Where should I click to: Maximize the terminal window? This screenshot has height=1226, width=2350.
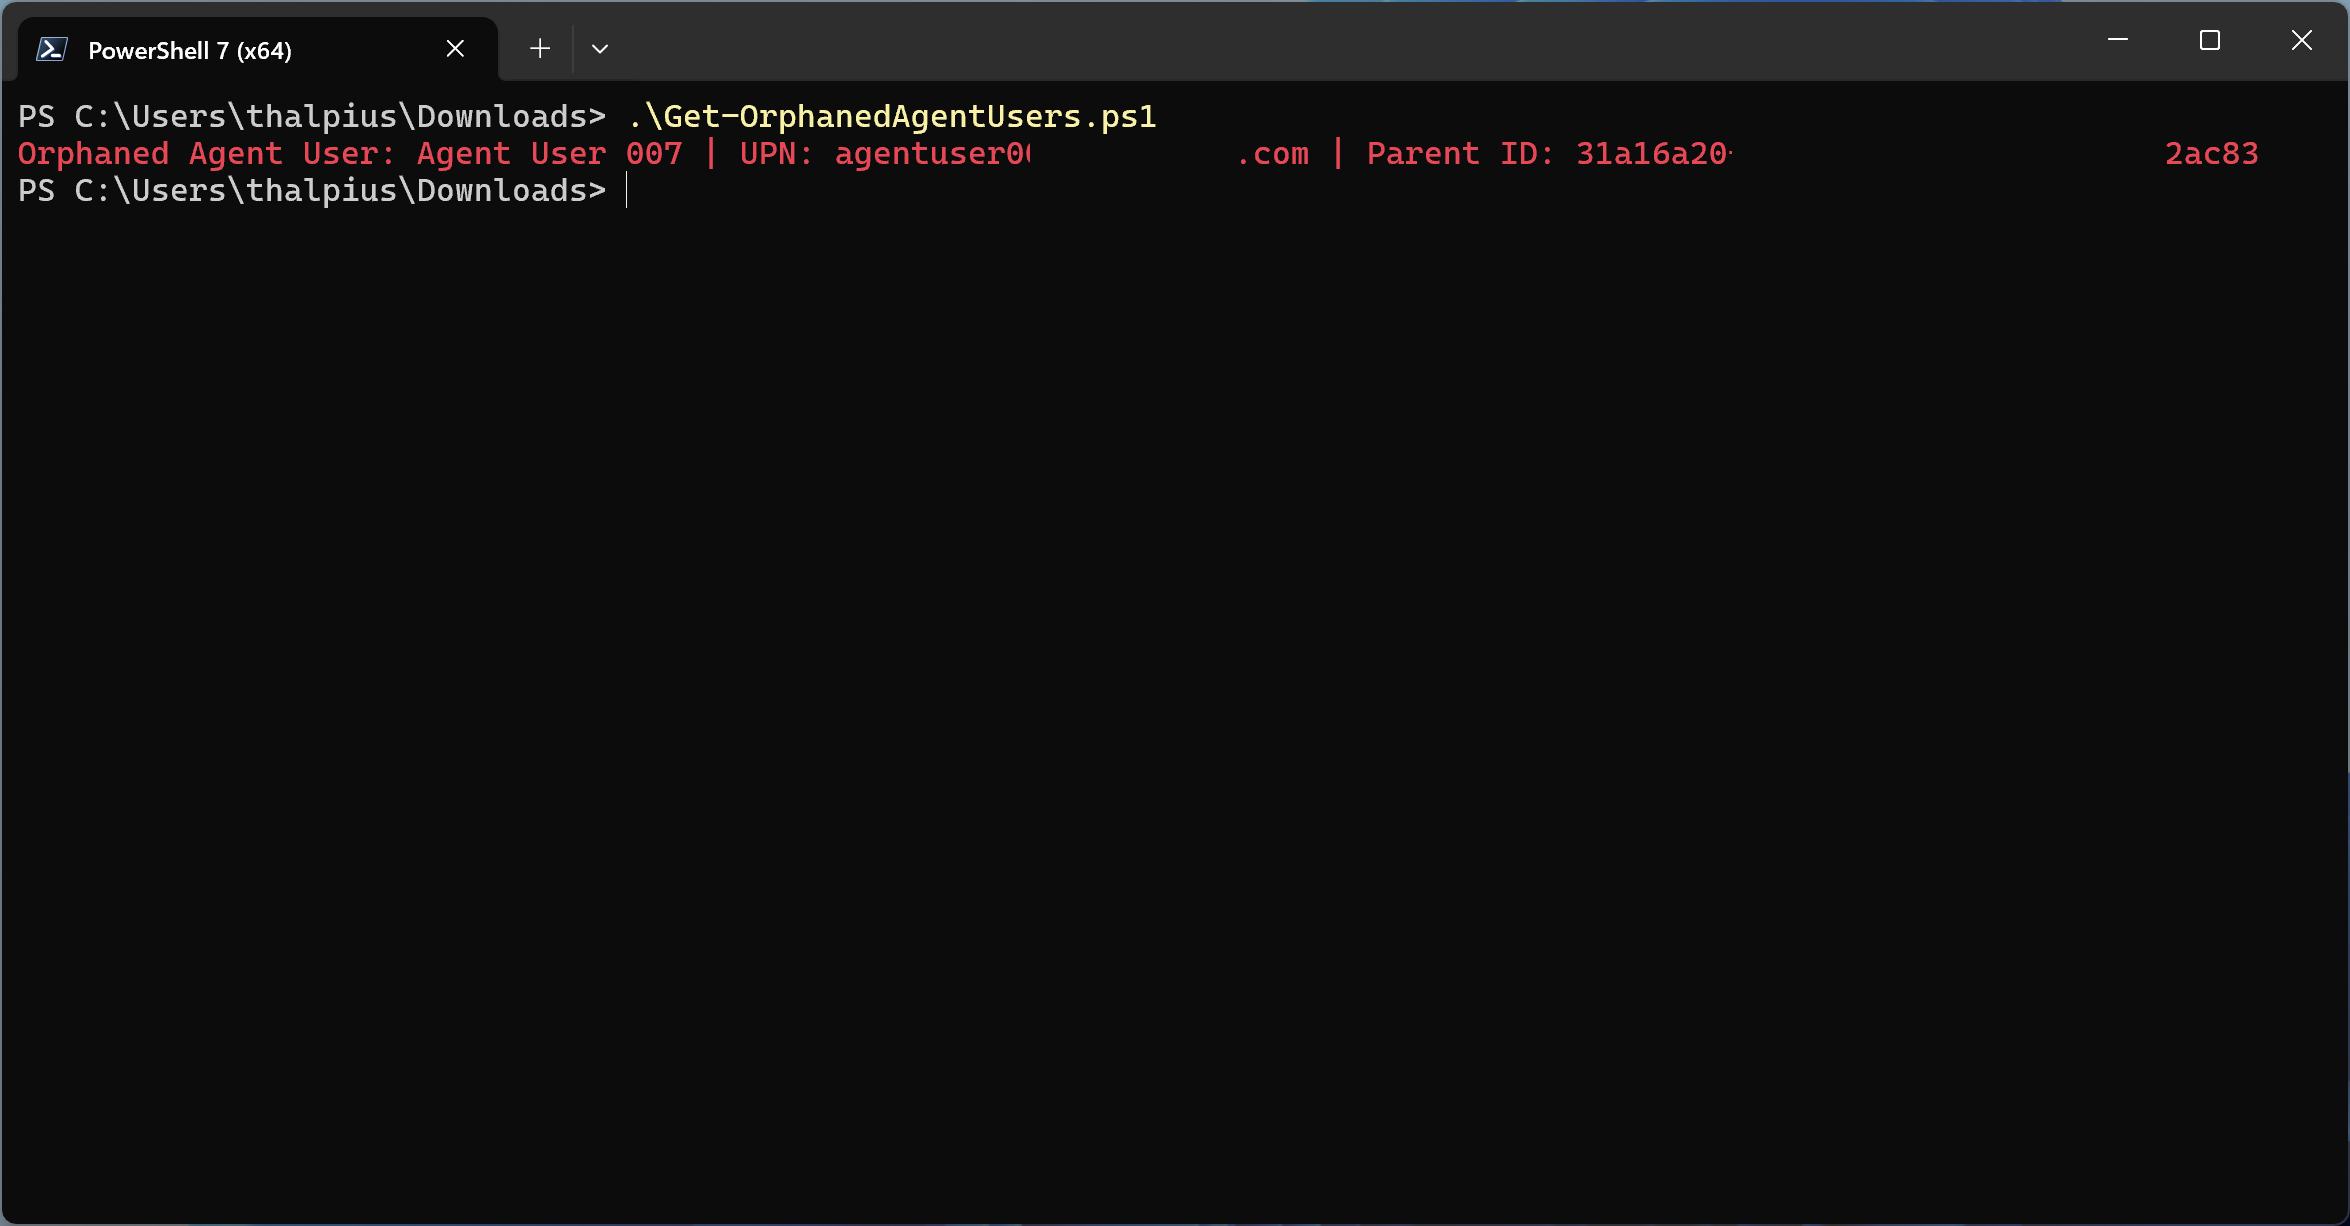2210,40
